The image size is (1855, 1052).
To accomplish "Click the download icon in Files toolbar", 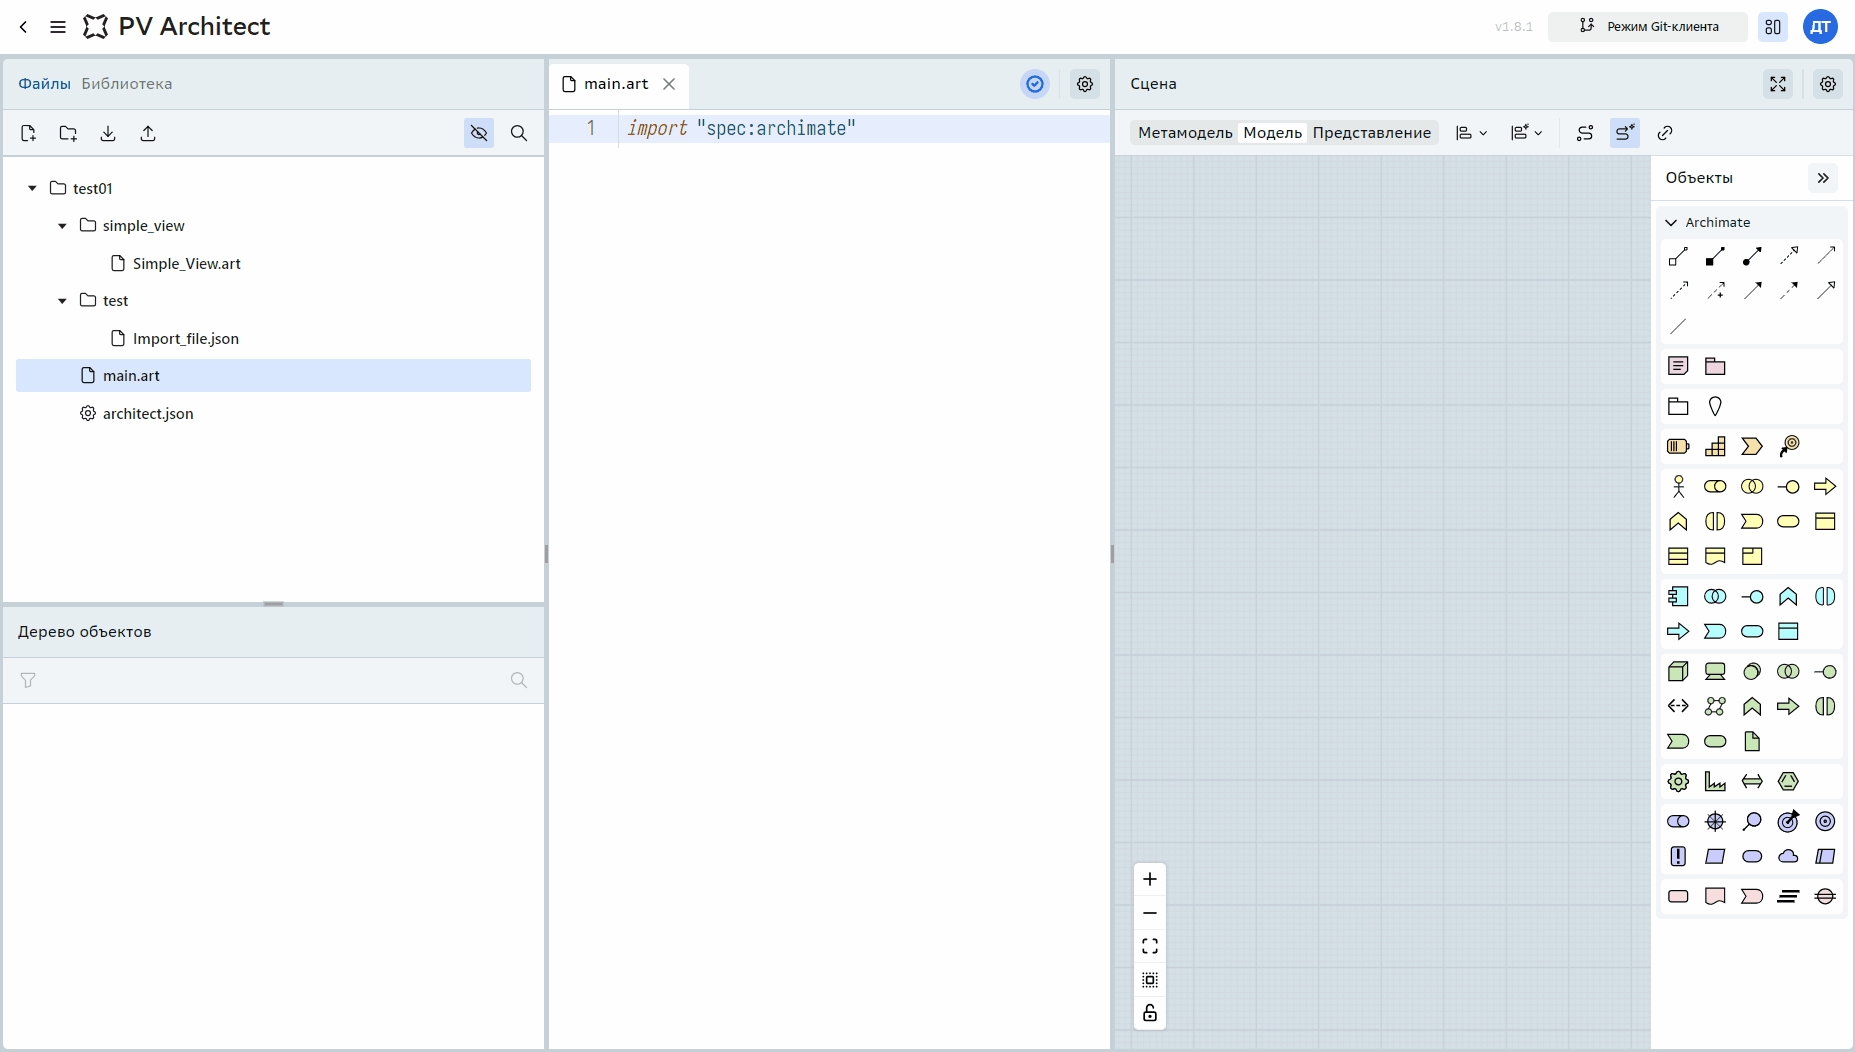I will point(108,133).
